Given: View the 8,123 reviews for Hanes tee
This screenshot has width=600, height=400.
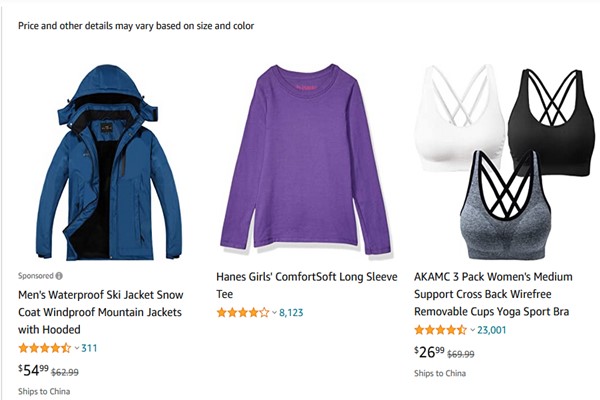Looking at the screenshot, I should click(x=292, y=312).
